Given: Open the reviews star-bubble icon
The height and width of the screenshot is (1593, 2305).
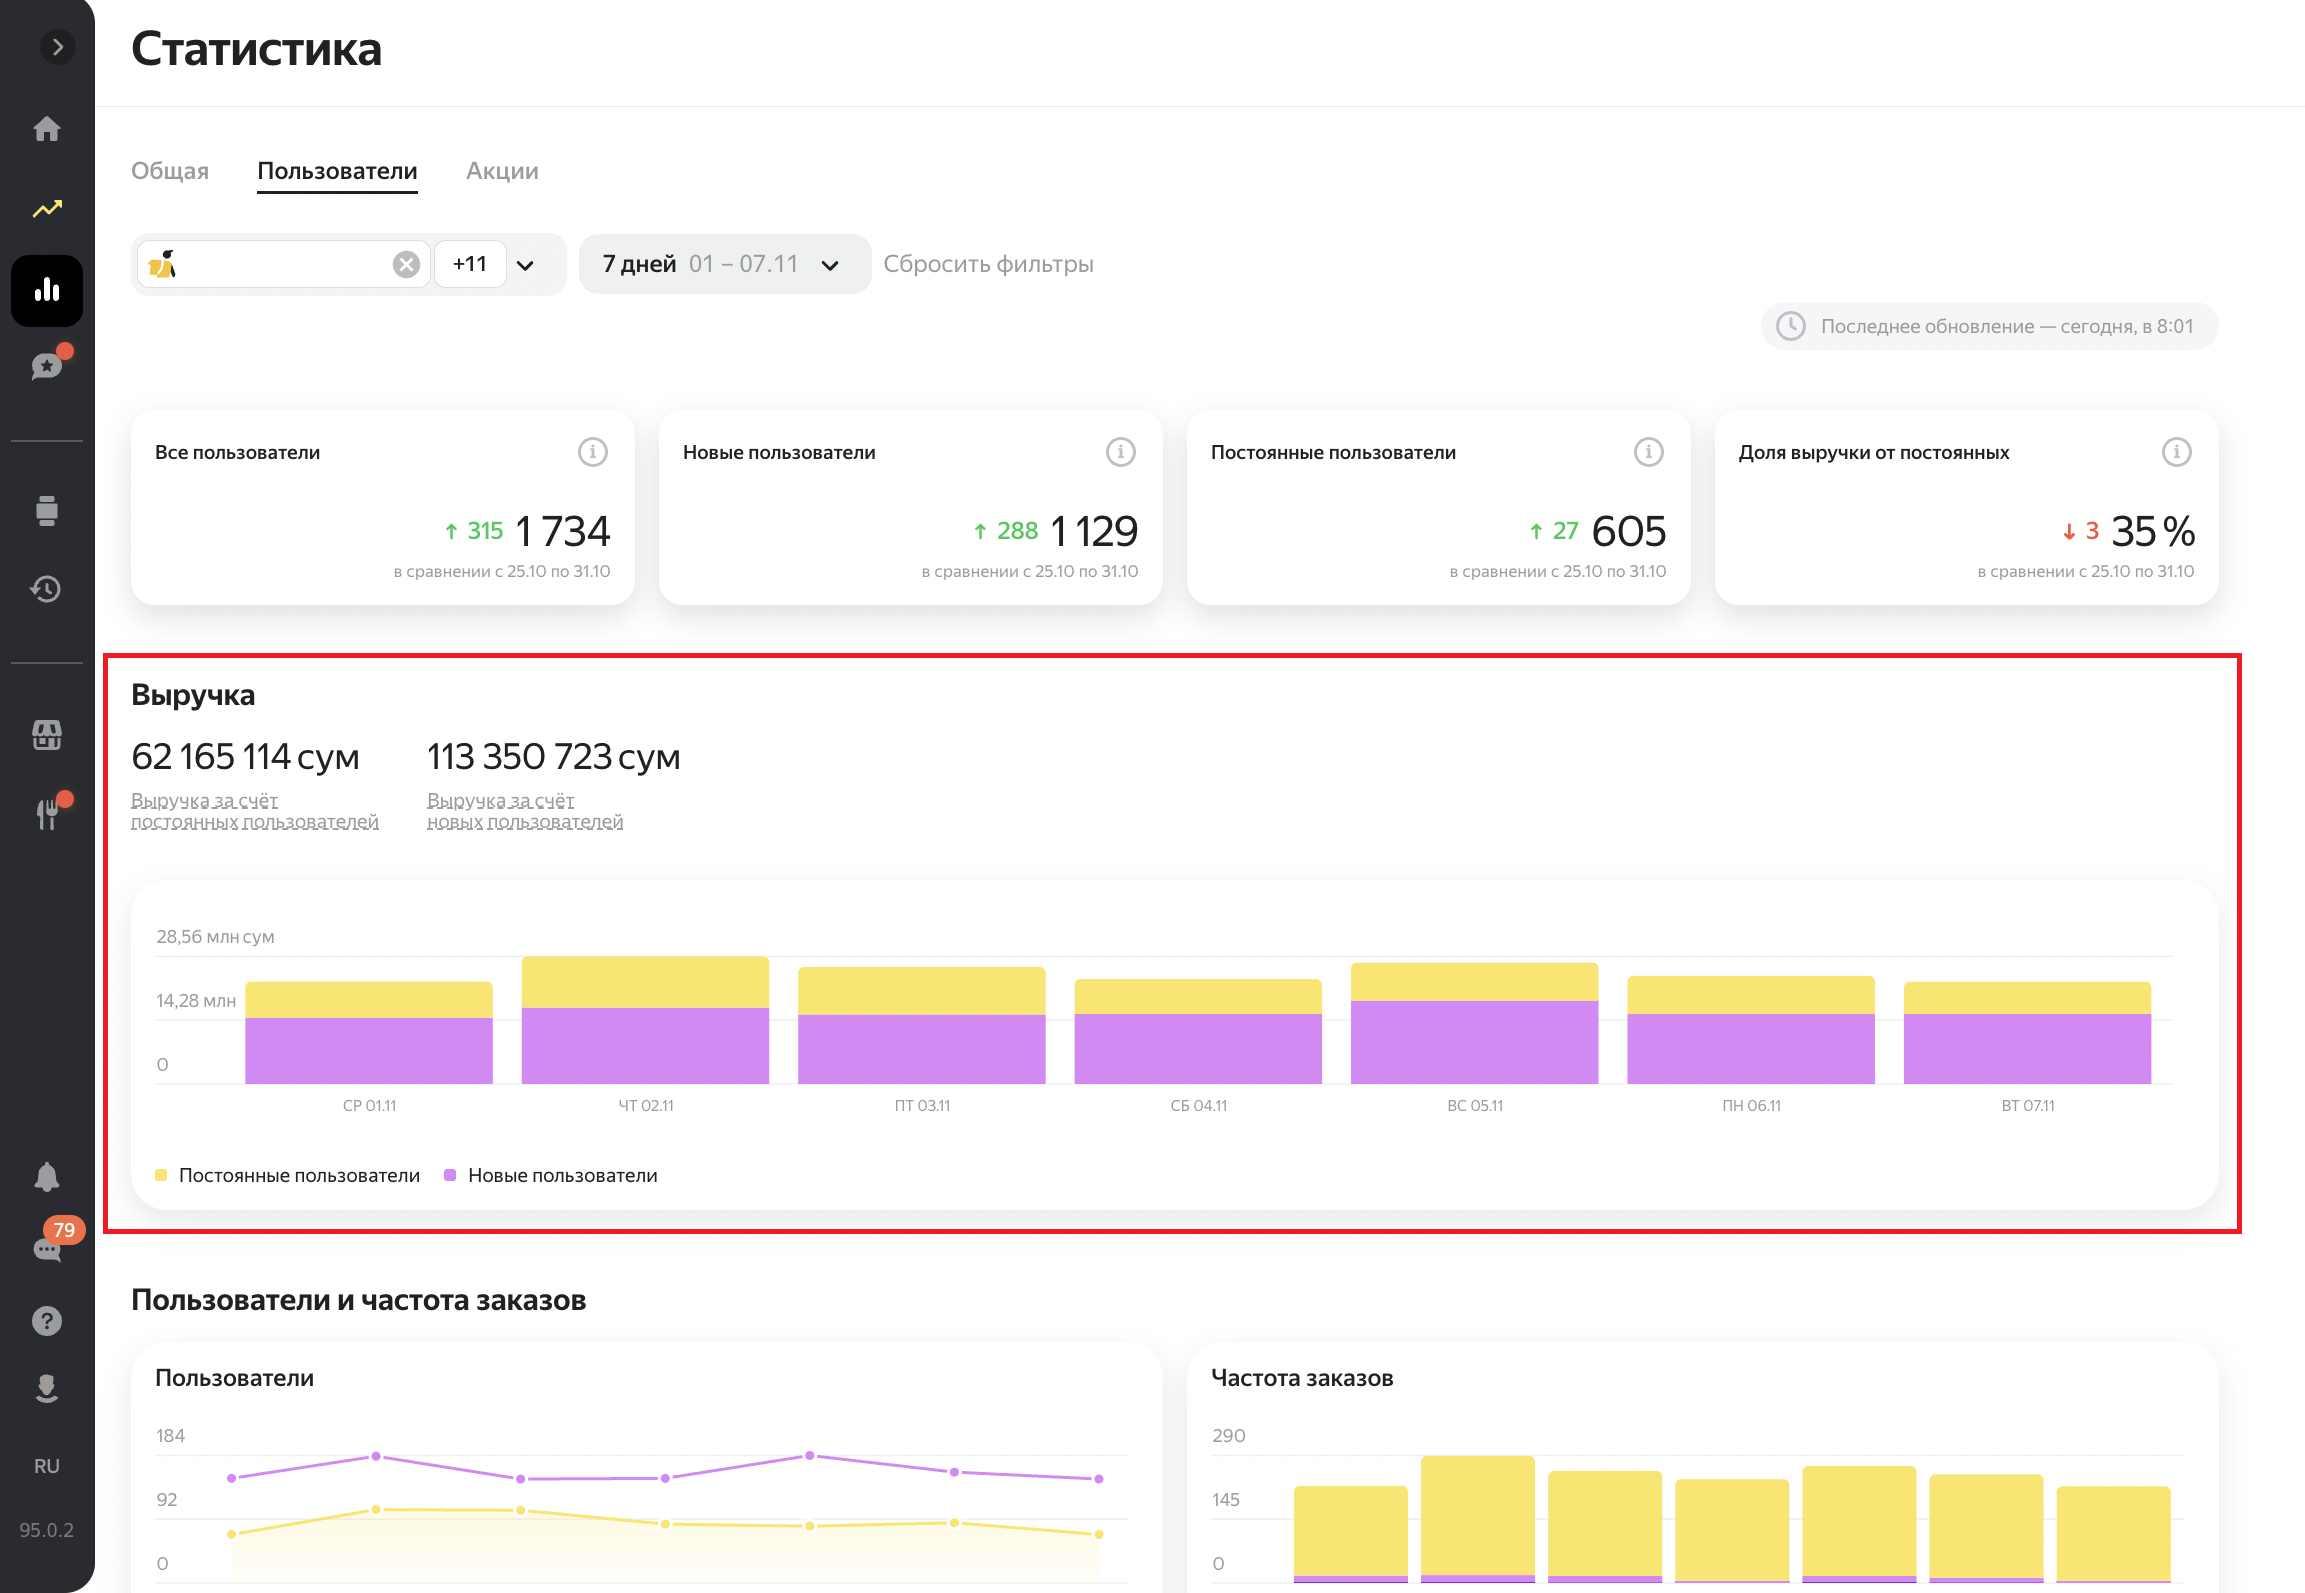Looking at the screenshot, I should 47,366.
